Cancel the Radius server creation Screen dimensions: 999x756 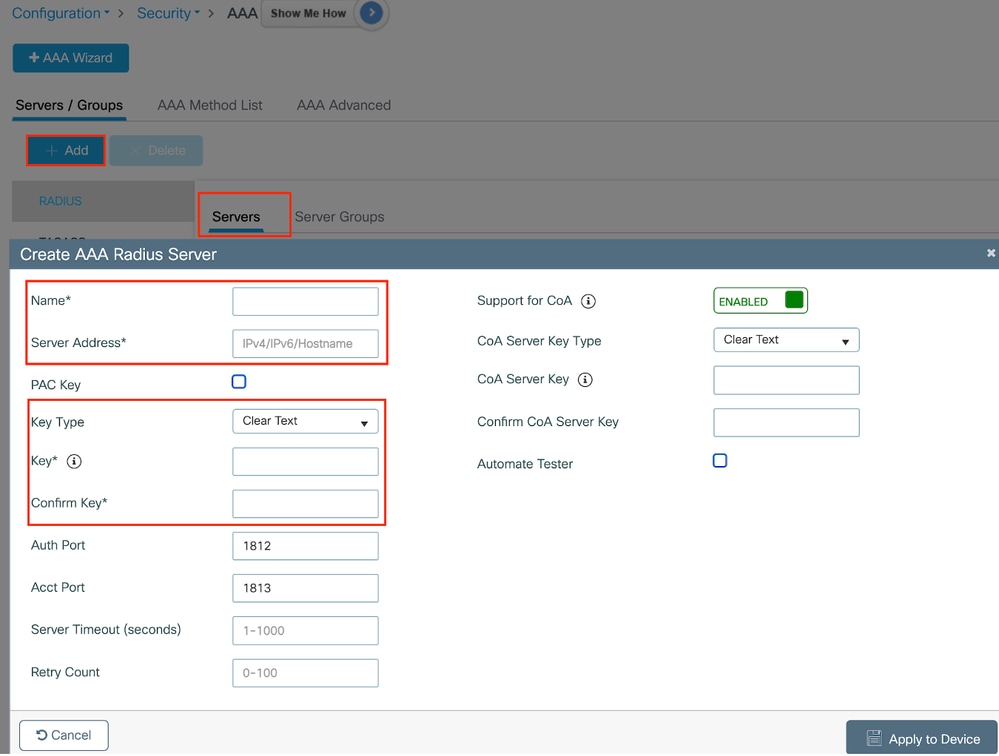(64, 736)
